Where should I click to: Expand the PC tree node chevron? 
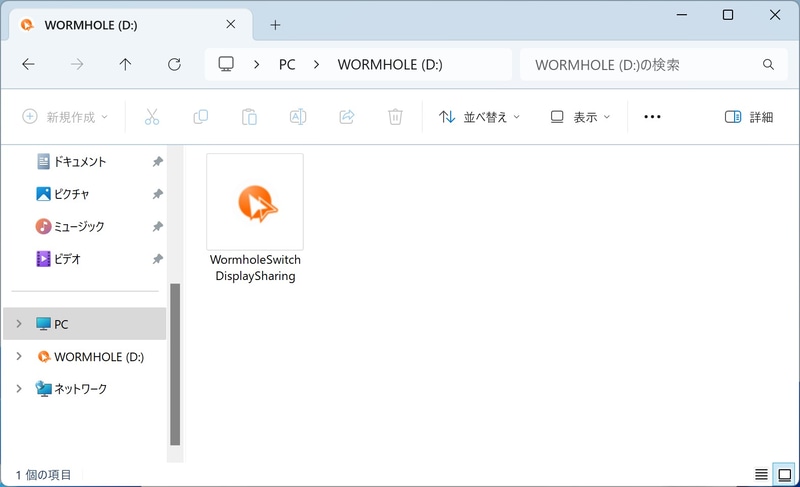pyautogui.click(x=19, y=324)
